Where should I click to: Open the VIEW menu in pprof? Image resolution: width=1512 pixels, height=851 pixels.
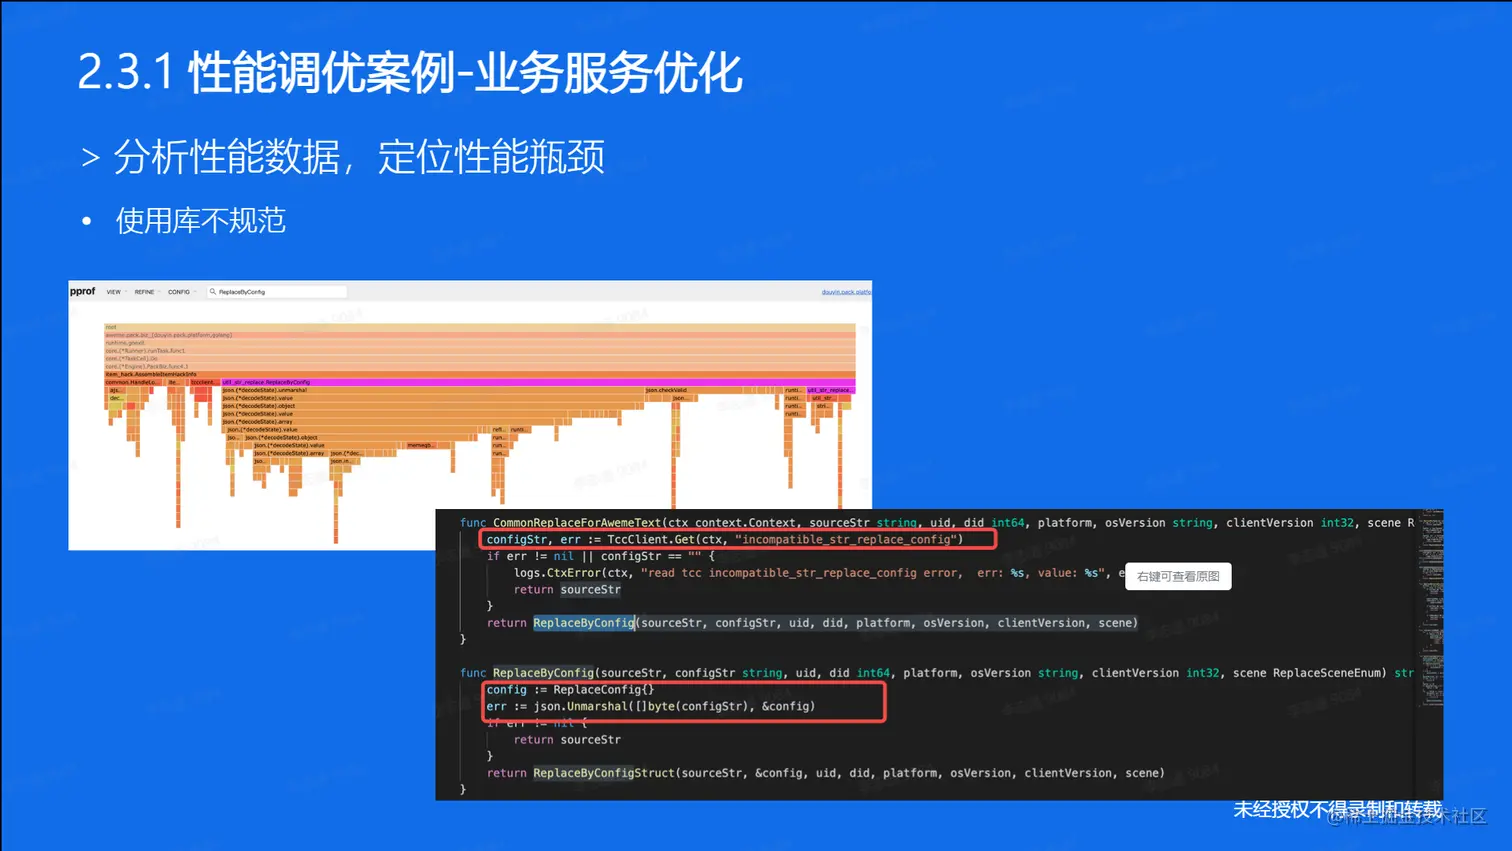point(113,292)
